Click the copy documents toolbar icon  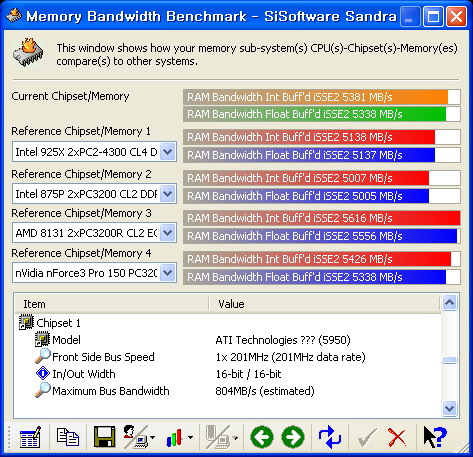click(x=68, y=437)
